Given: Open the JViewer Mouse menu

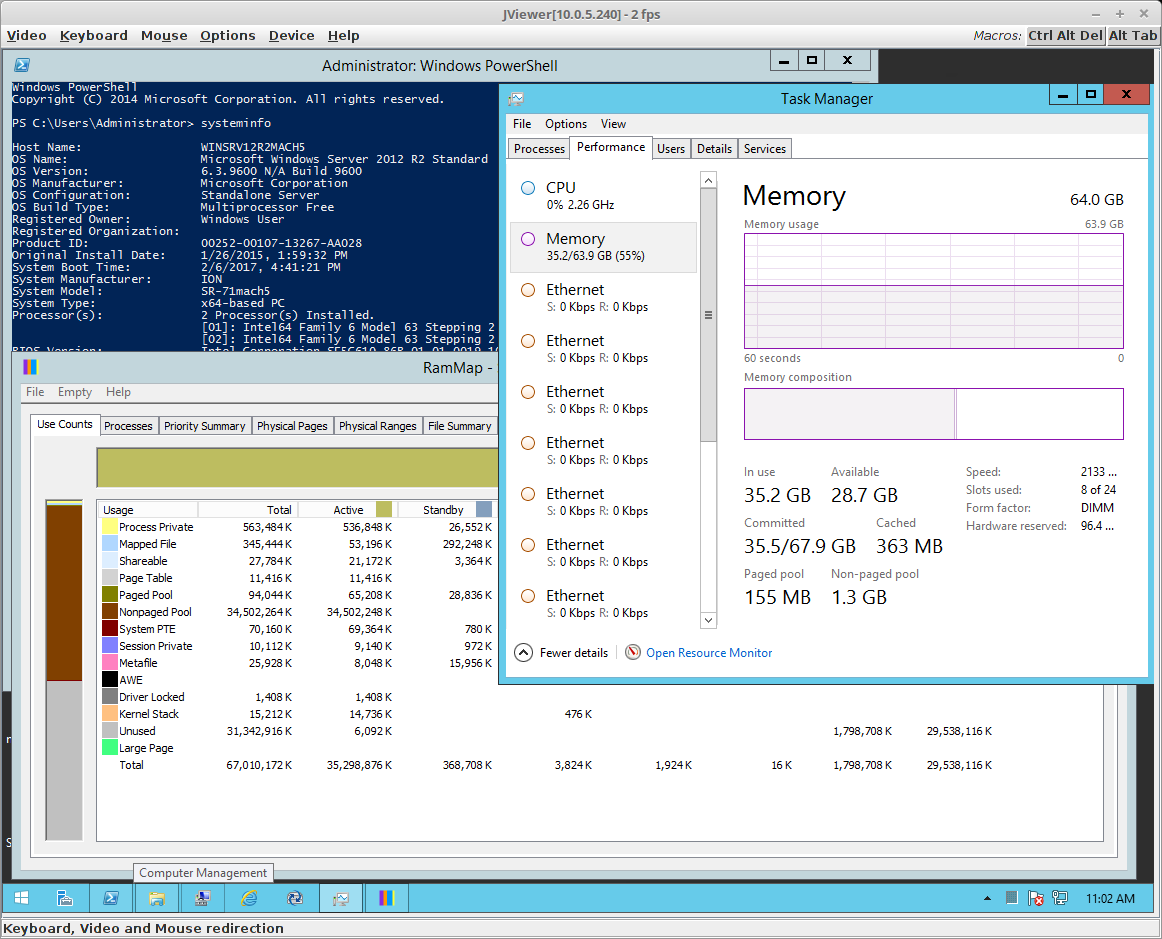Looking at the screenshot, I should click(164, 36).
